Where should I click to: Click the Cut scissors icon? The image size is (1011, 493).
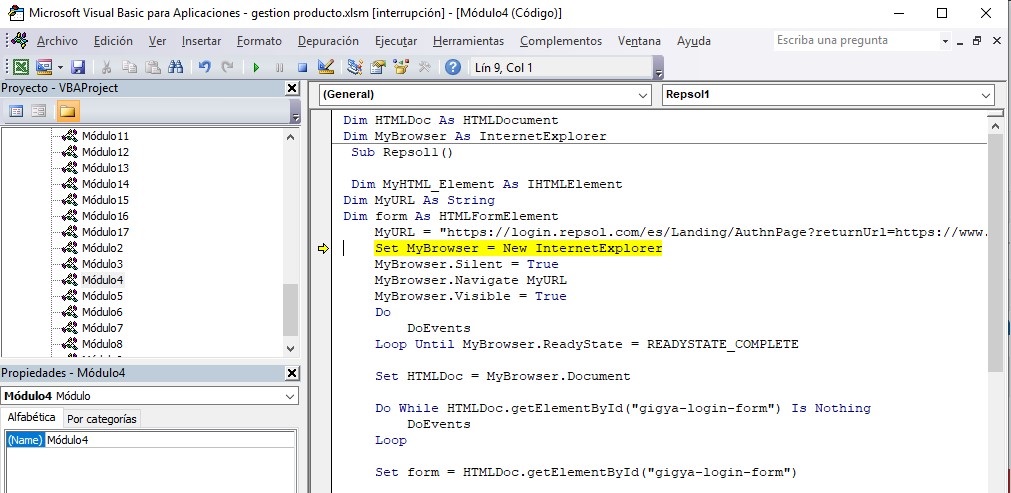[107, 67]
